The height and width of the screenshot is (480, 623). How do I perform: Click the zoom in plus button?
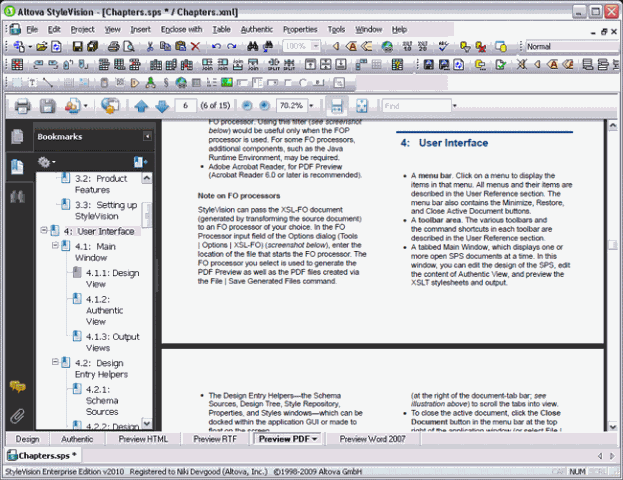(x=264, y=106)
